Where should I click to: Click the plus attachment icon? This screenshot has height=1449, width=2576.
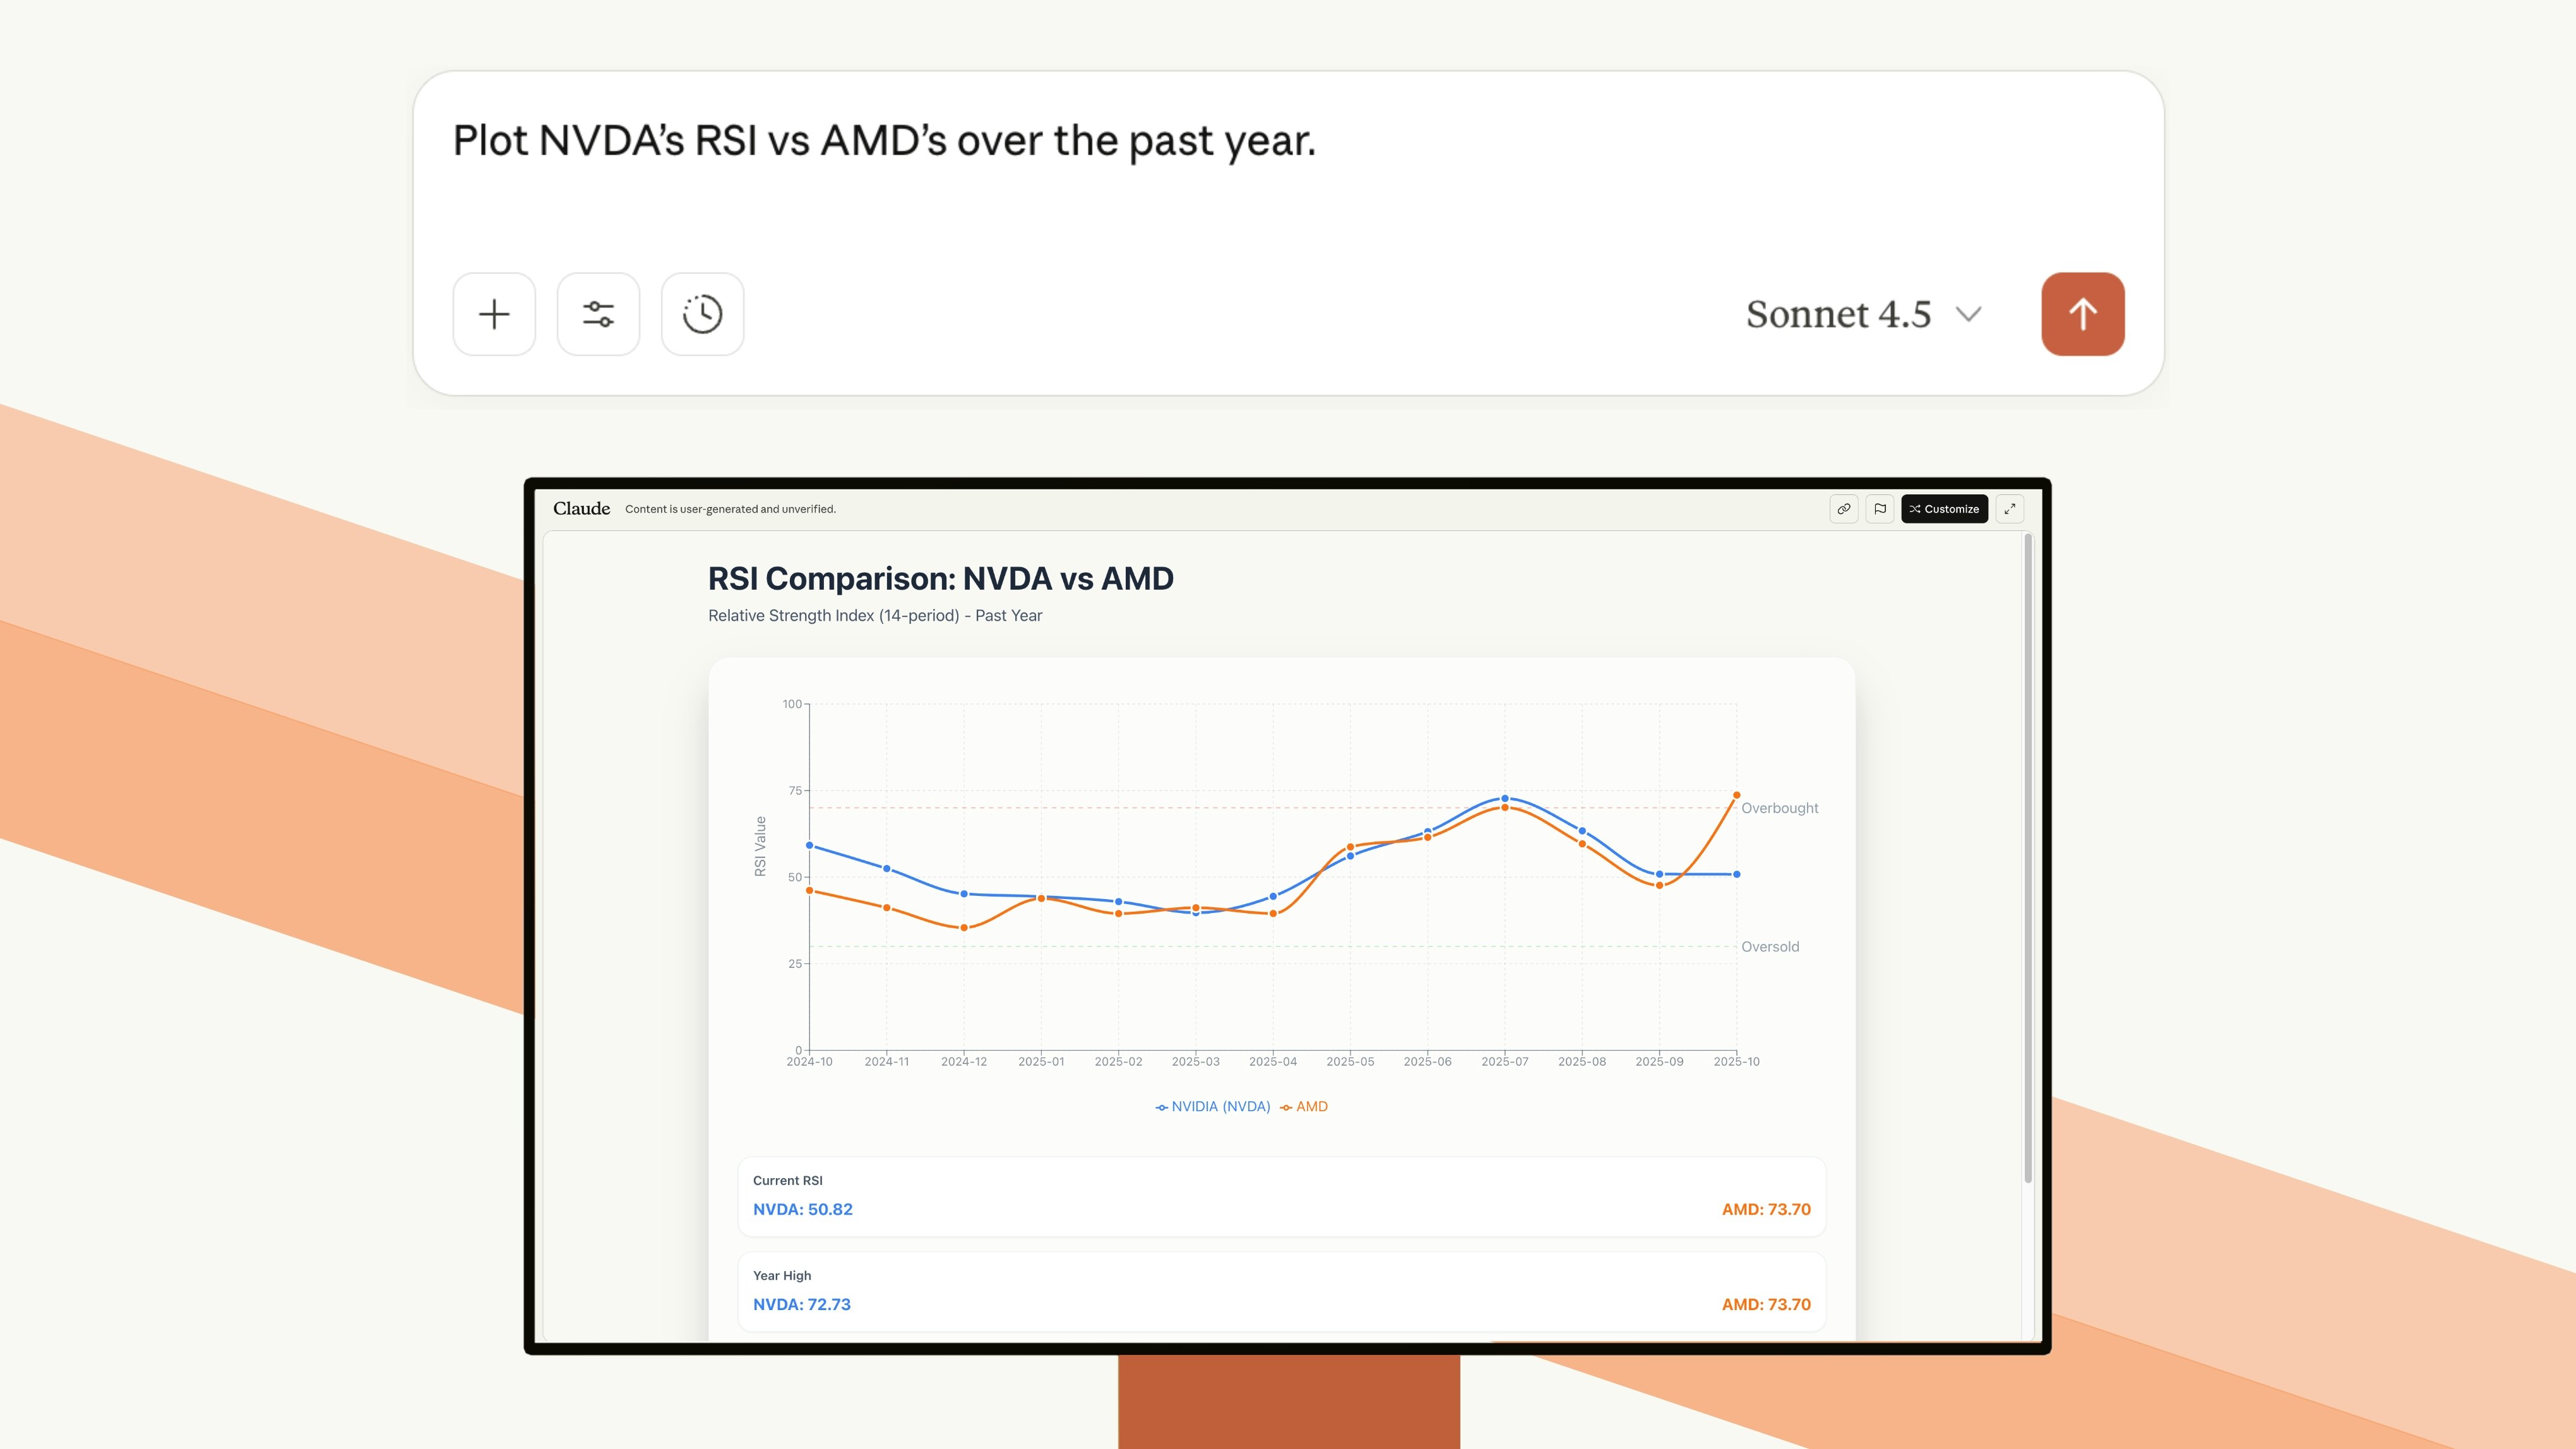click(494, 314)
